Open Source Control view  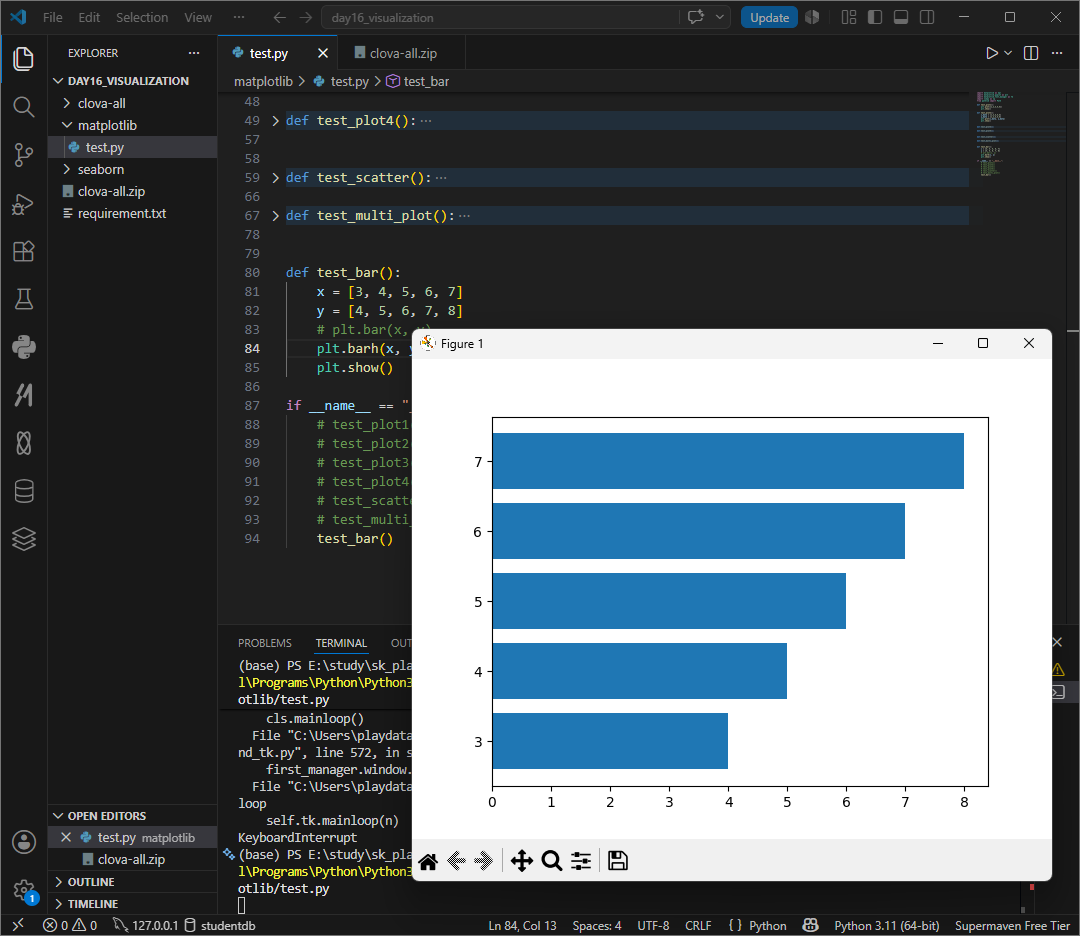(x=23, y=154)
